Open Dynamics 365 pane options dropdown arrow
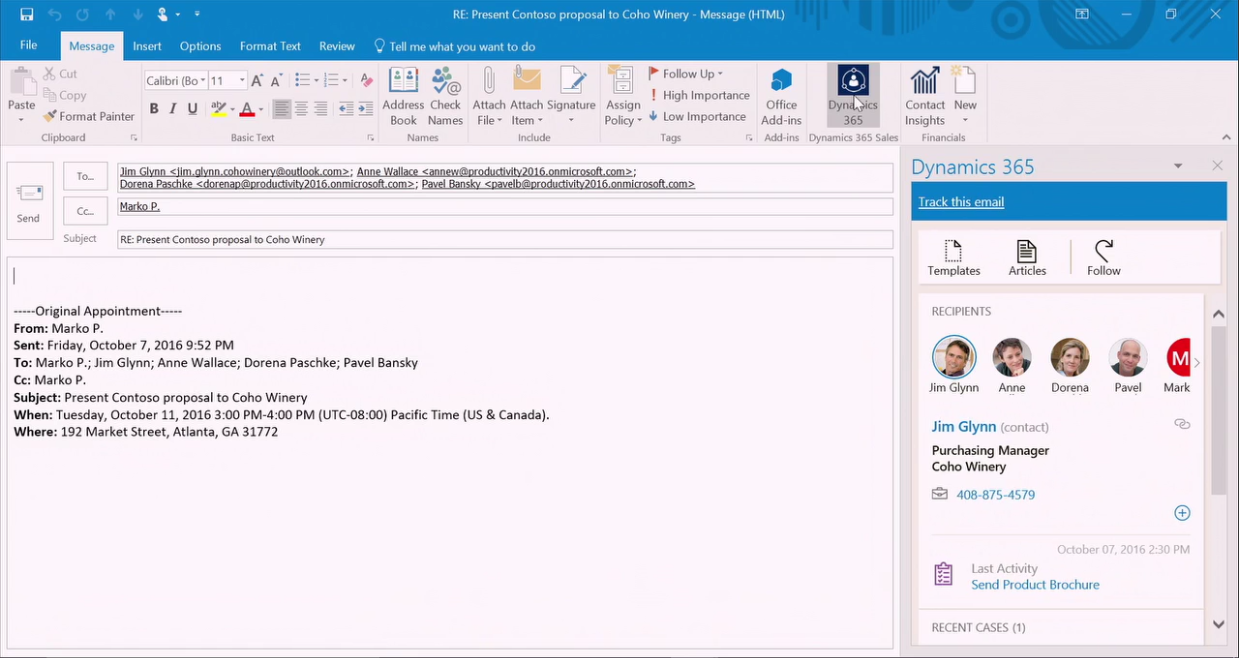The image size is (1239, 658). pyautogui.click(x=1178, y=166)
